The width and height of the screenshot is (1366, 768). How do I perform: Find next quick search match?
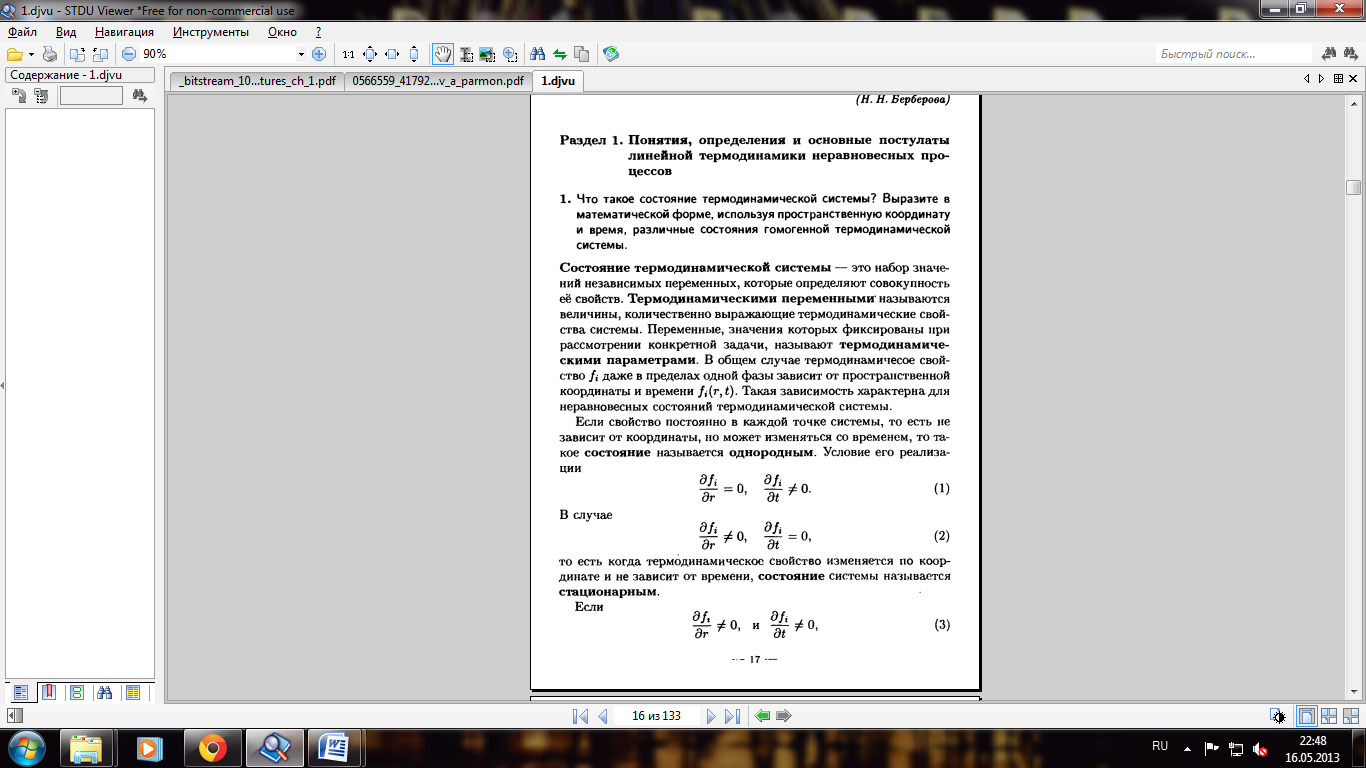coord(1350,54)
